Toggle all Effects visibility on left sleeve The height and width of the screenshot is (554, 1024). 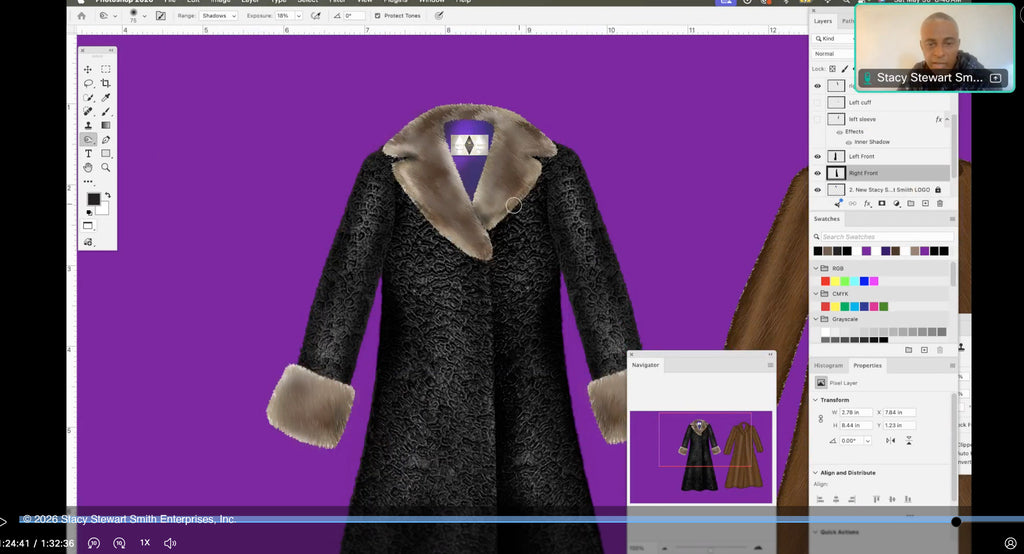(x=839, y=132)
